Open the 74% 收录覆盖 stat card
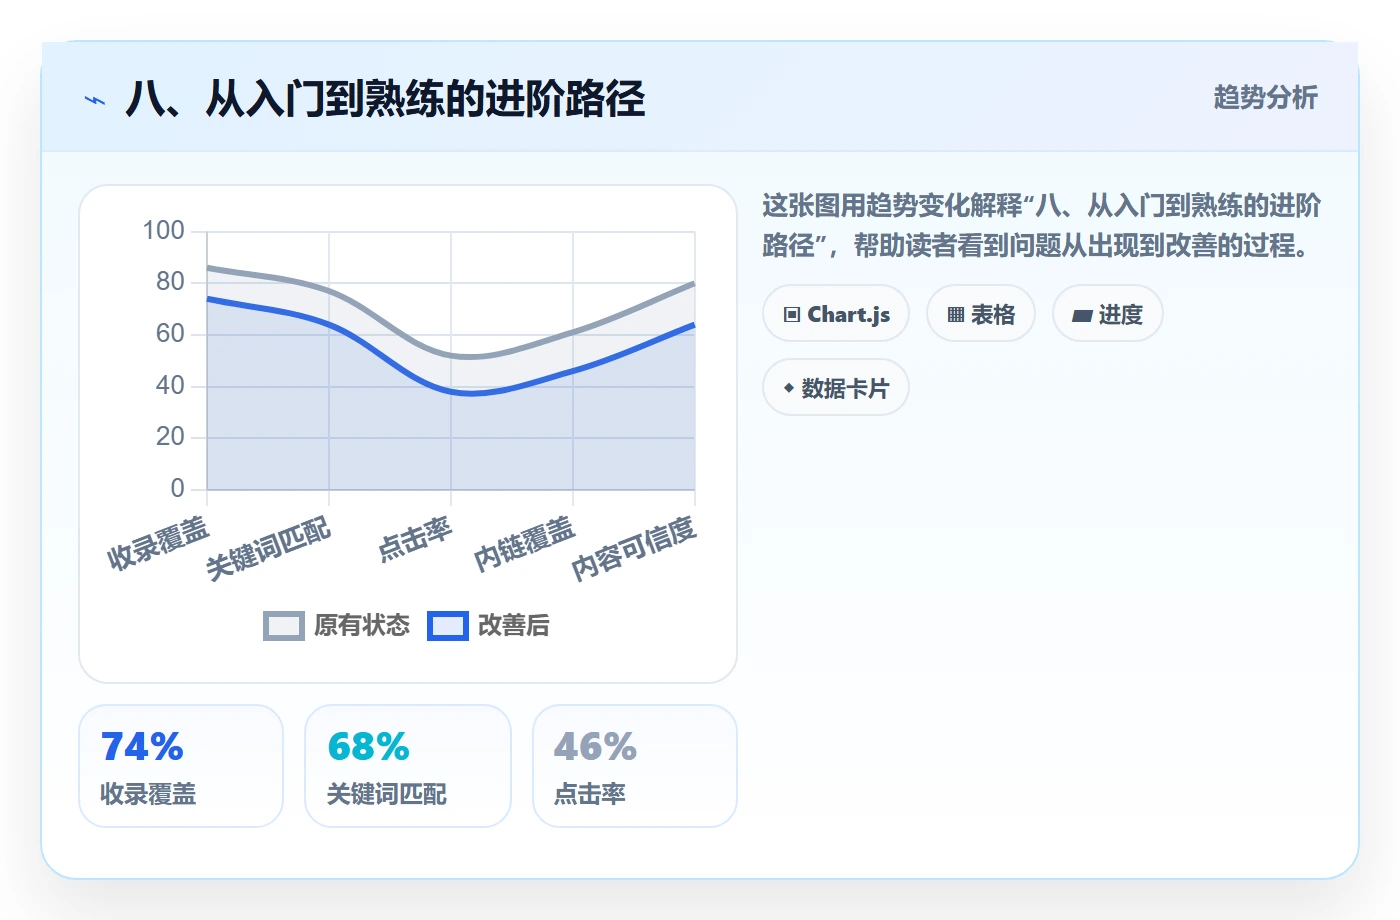The image size is (1400, 920). (181, 766)
